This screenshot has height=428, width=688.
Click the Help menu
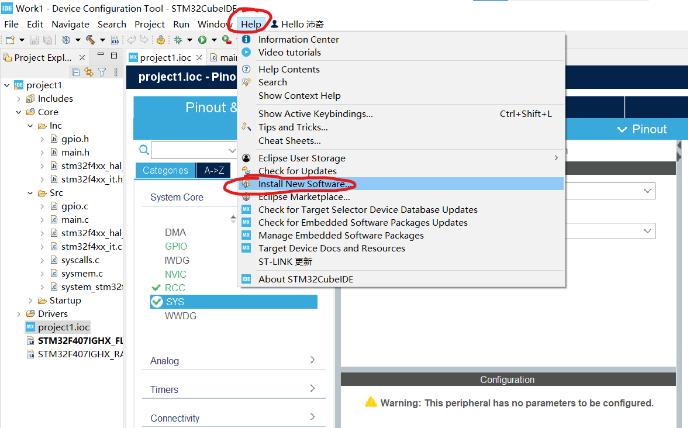point(251,24)
